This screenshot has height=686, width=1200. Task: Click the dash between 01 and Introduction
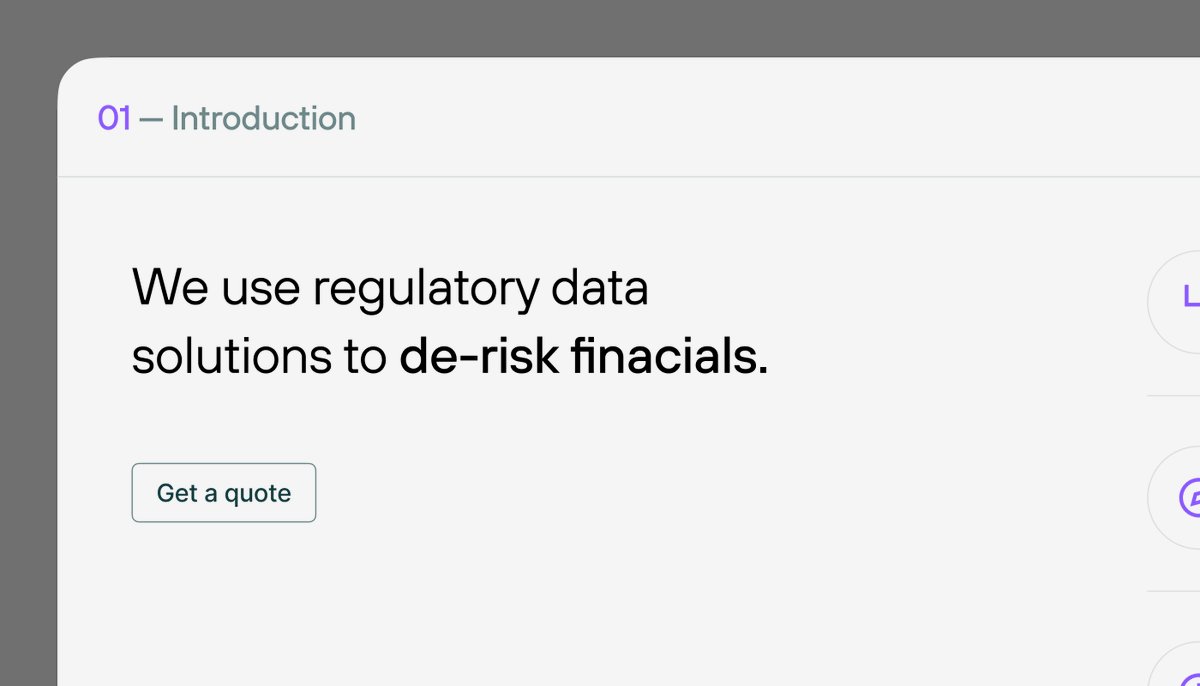(151, 120)
